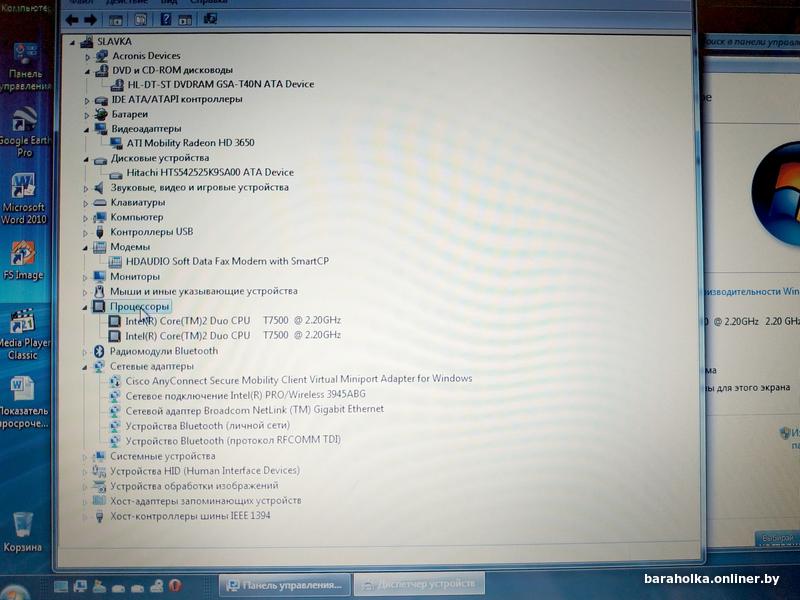Open Показатель просроче... document on desktop
800x600 pixels.
pos(23,403)
